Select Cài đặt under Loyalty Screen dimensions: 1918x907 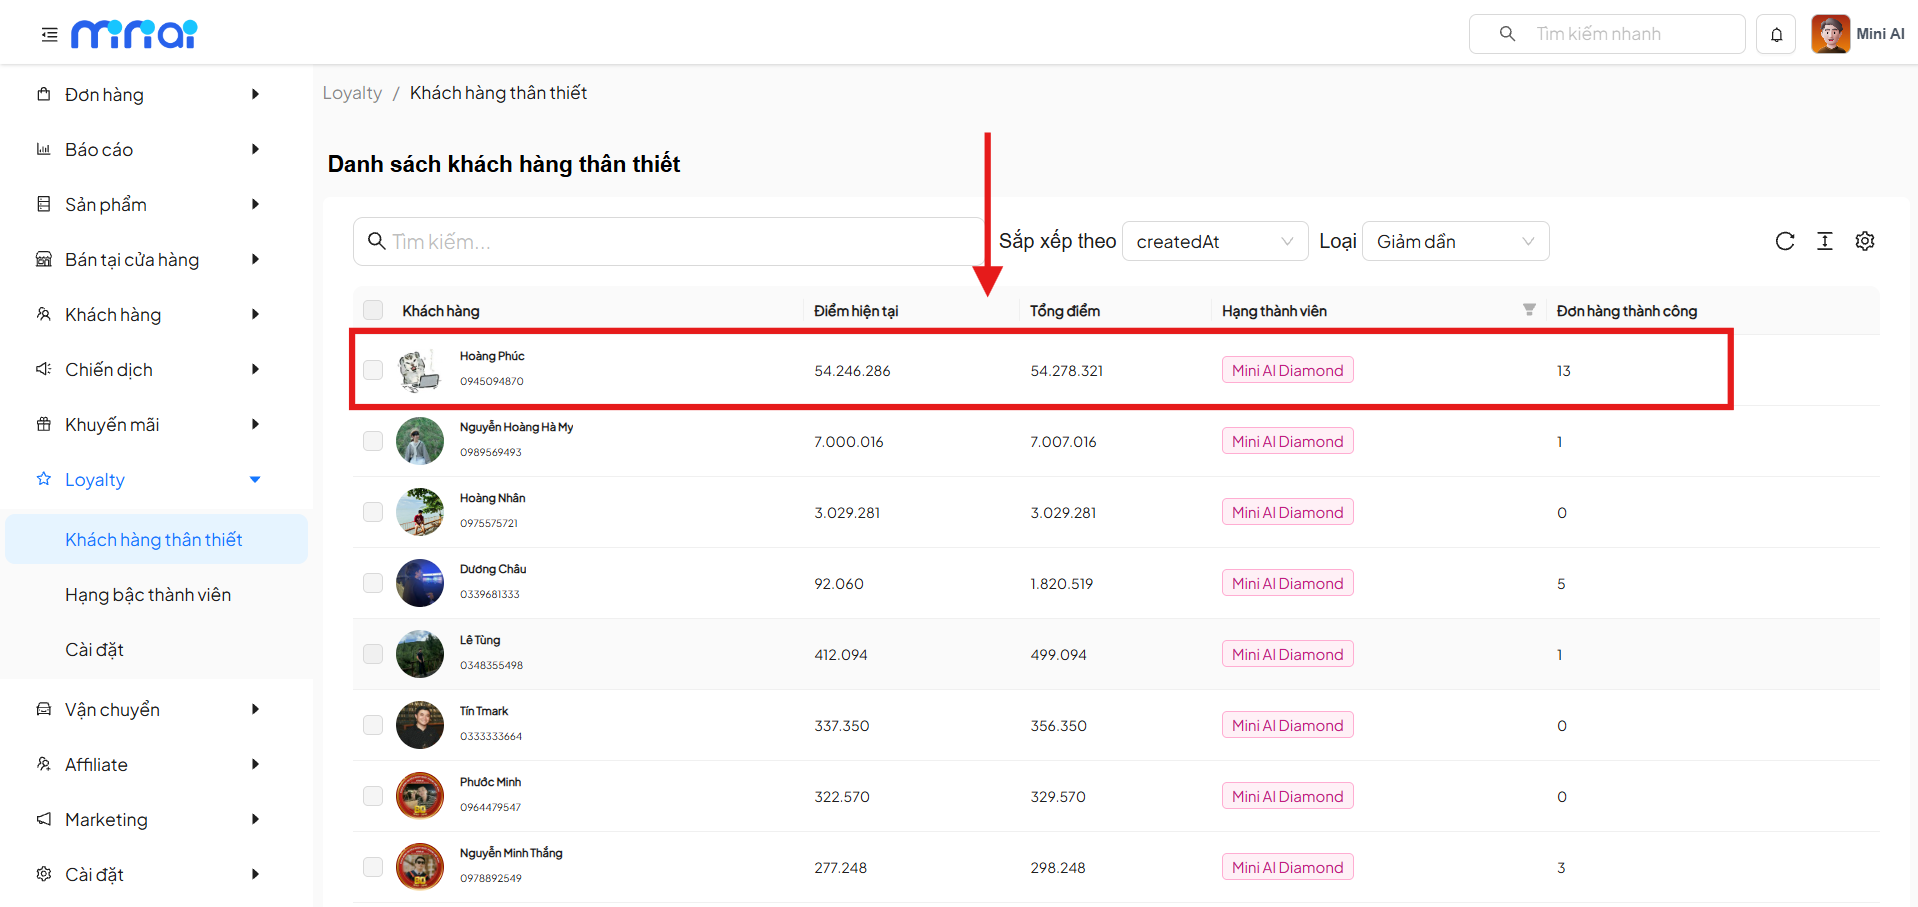[95, 650]
